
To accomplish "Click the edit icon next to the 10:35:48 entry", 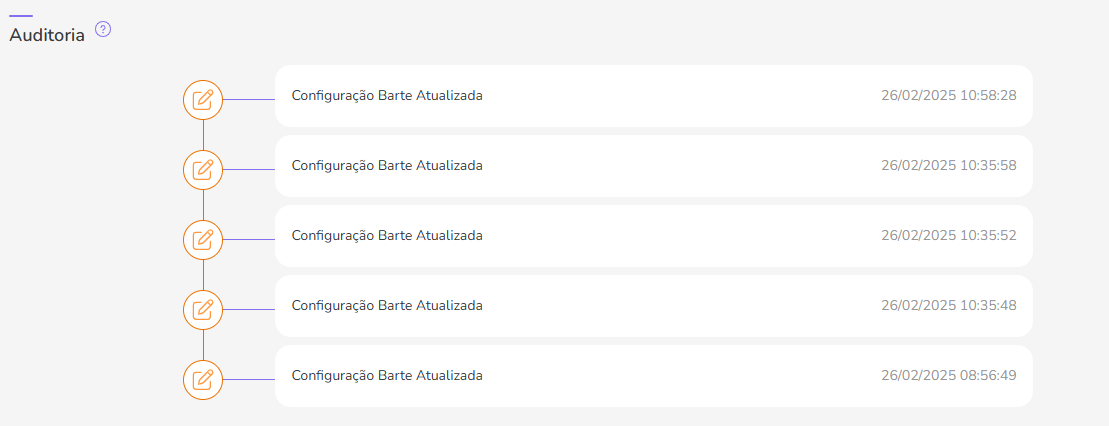I will 203,310.
